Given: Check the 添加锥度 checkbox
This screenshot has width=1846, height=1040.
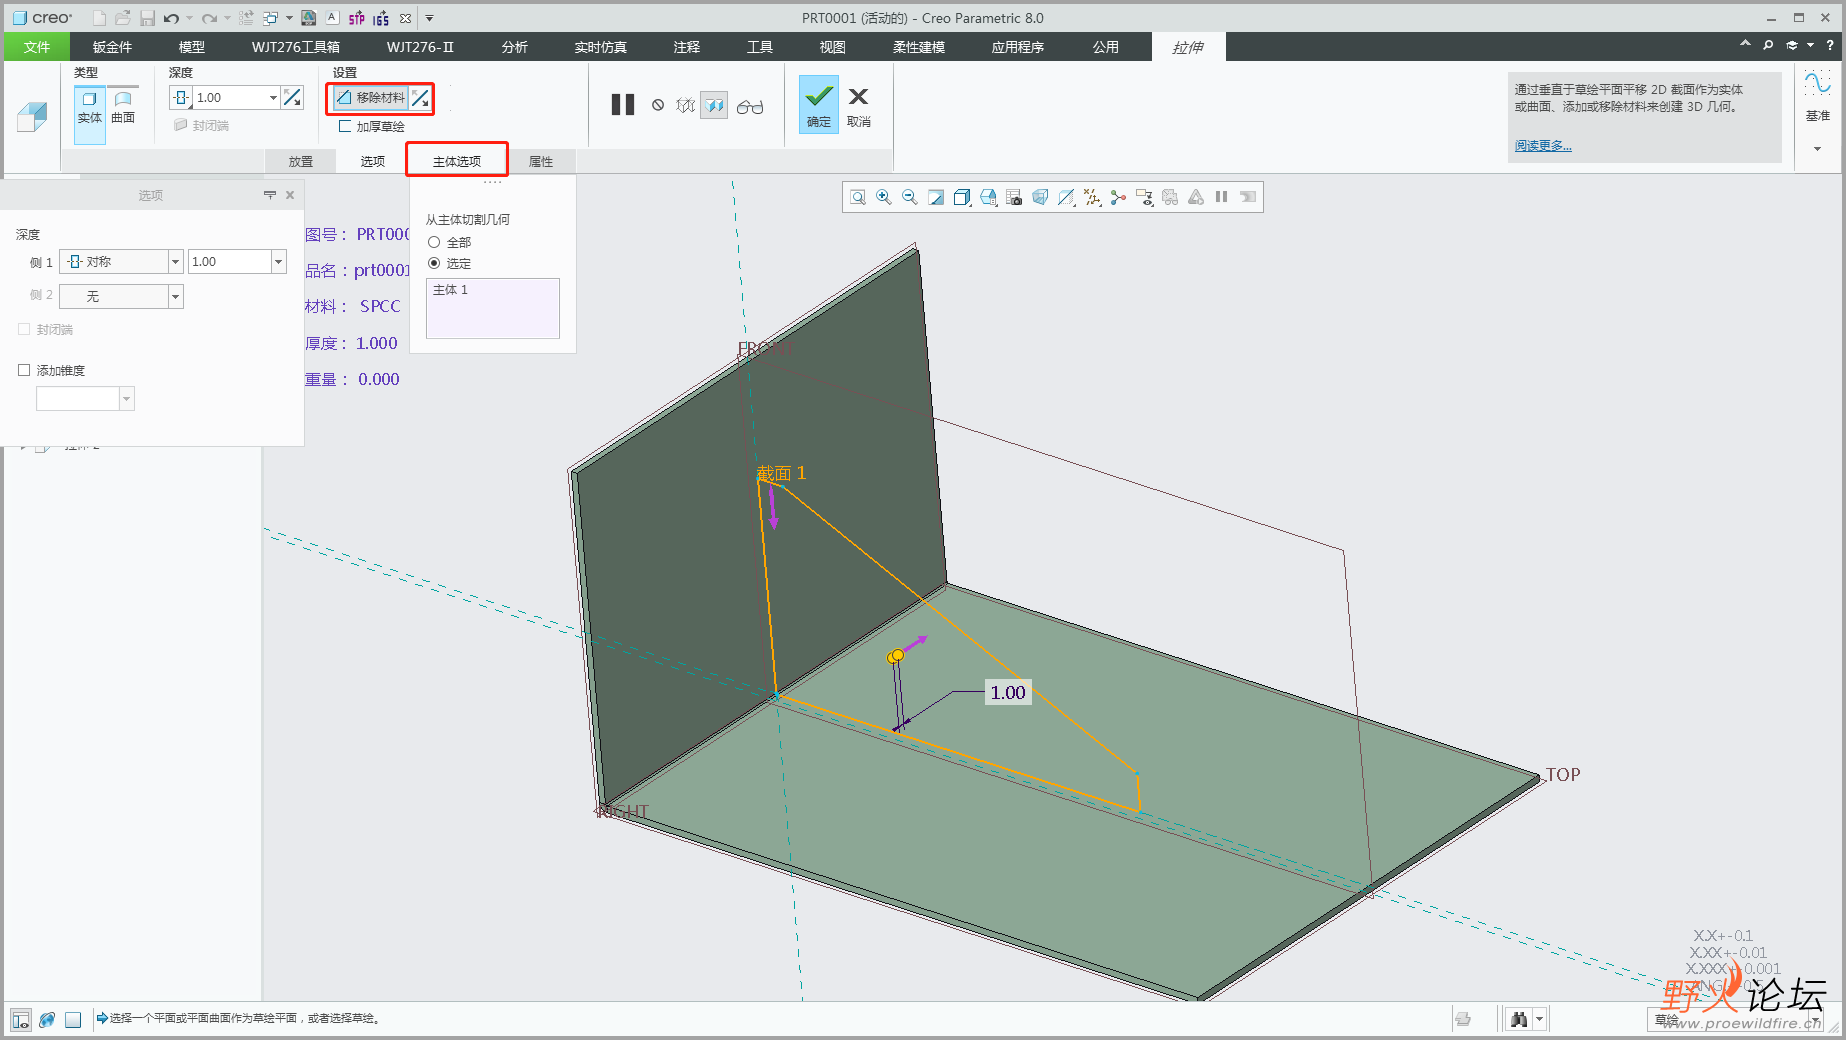Looking at the screenshot, I should [x=25, y=370].
